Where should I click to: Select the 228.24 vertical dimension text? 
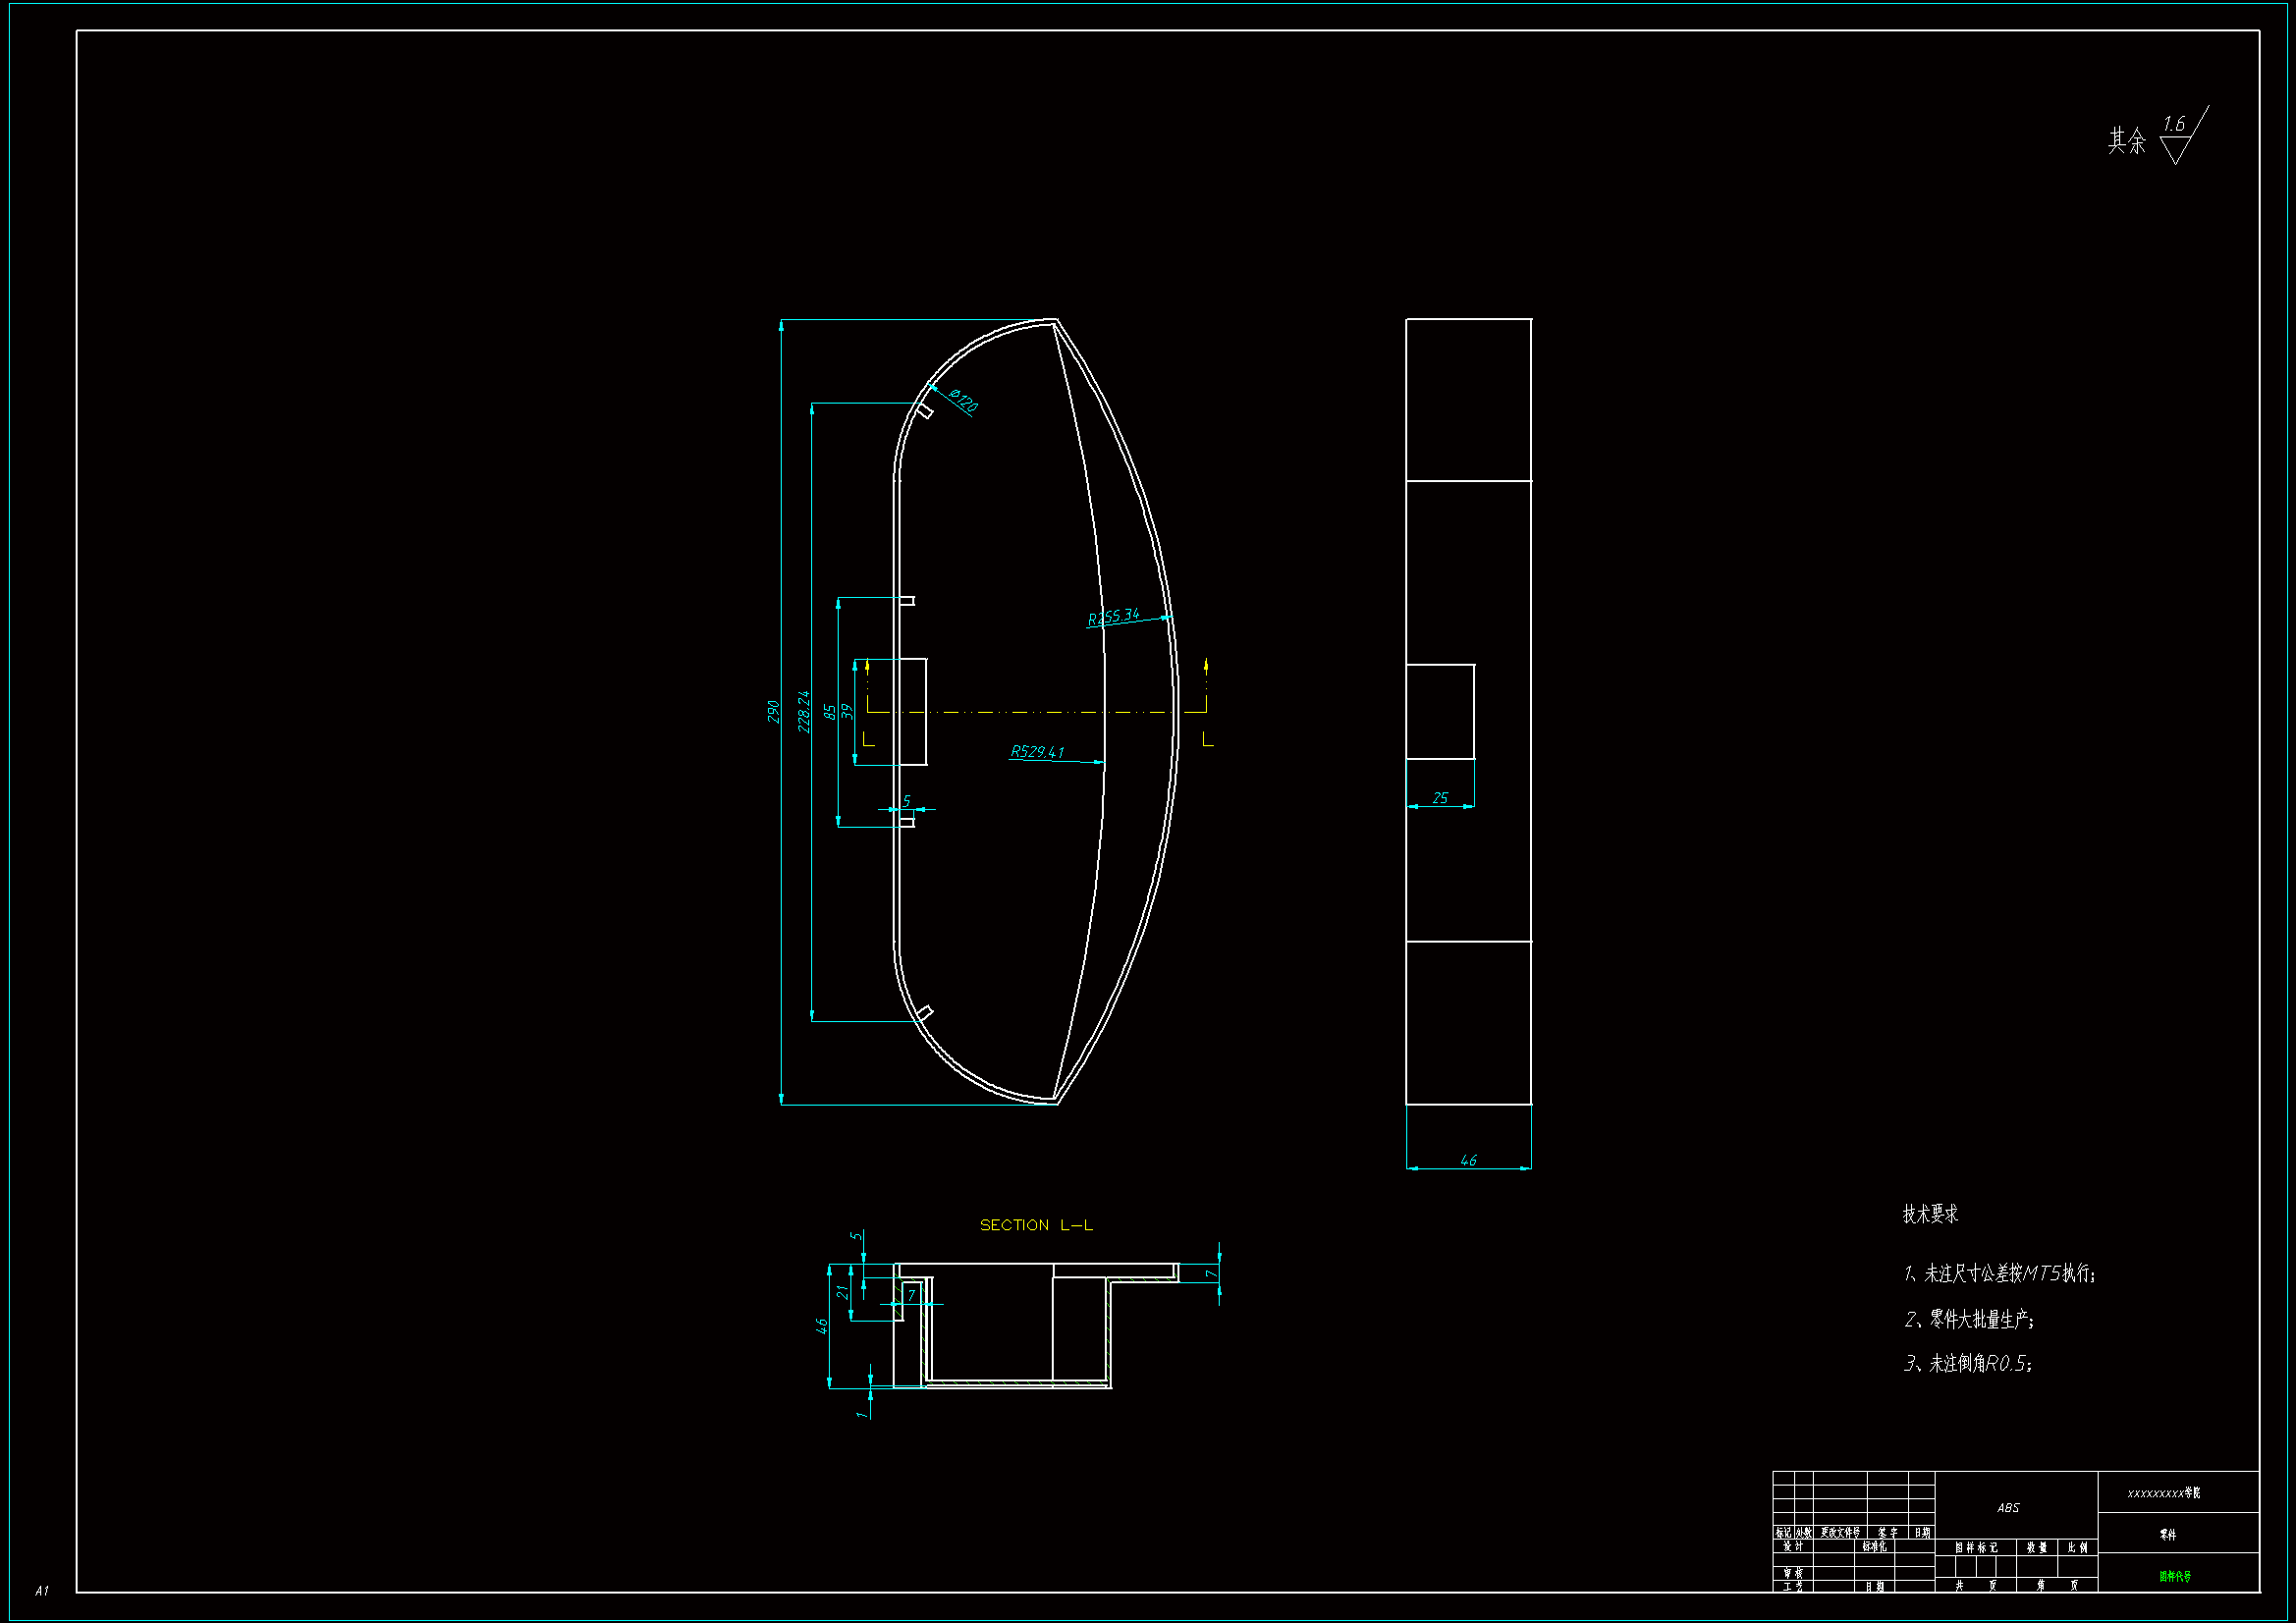(803, 712)
